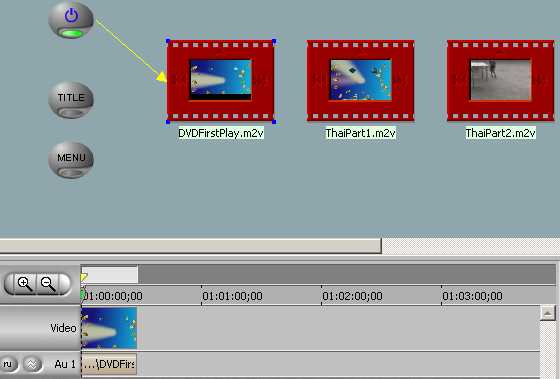Click the ThaiPart2.m2v filename label
The height and width of the screenshot is (379, 560).
(500, 133)
